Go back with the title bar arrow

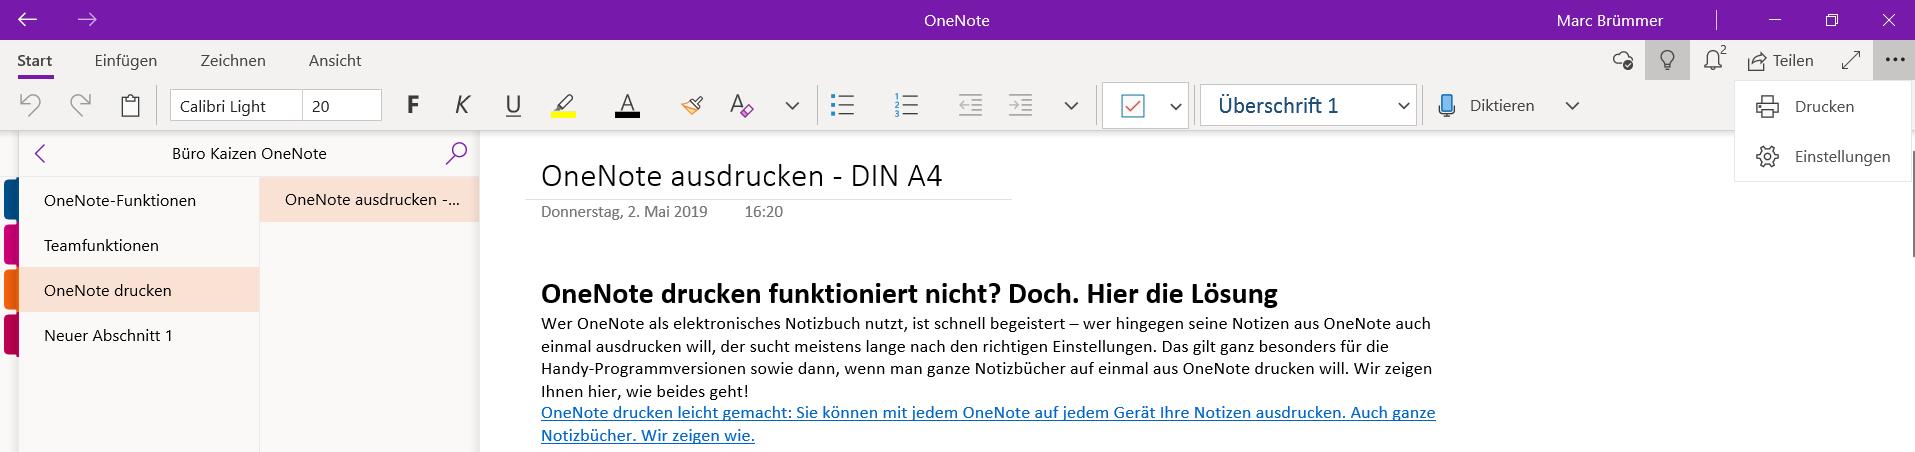[x=28, y=20]
